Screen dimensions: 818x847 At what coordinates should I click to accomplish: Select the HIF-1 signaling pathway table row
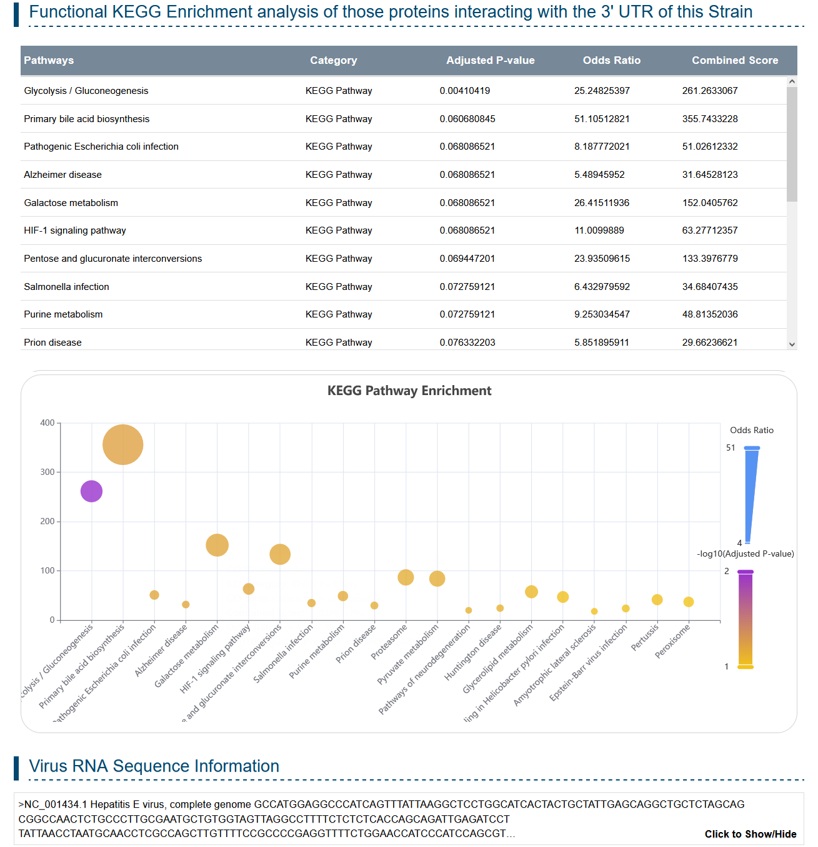400,231
